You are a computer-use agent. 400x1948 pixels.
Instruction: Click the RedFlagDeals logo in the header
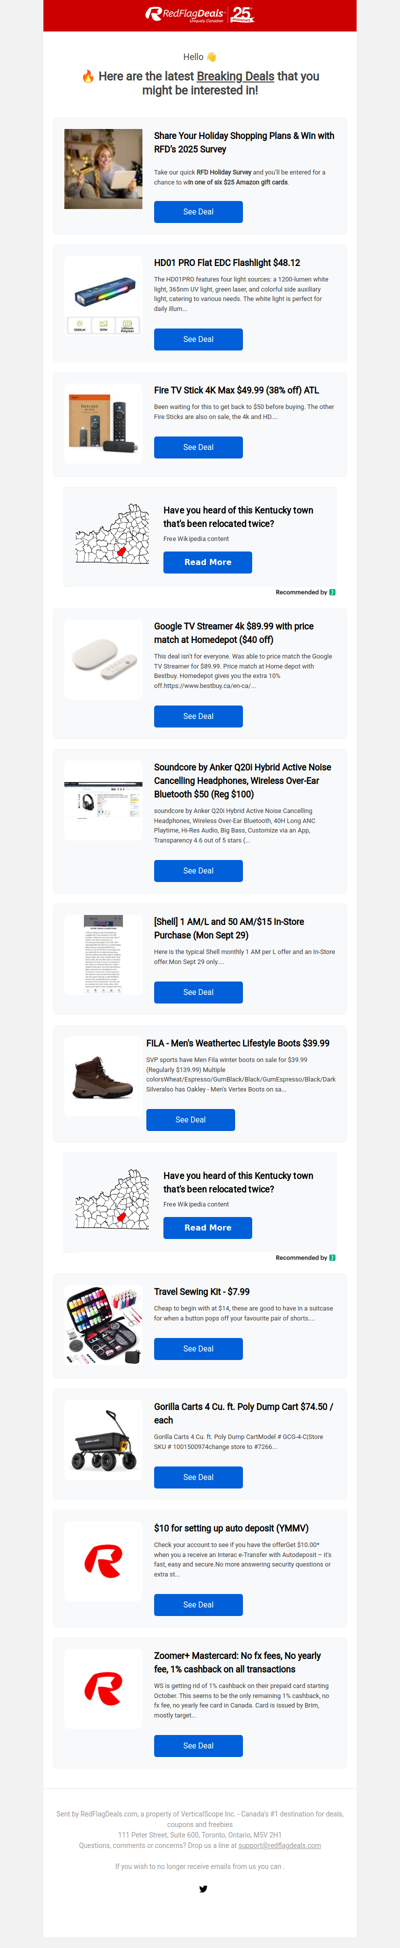(185, 14)
